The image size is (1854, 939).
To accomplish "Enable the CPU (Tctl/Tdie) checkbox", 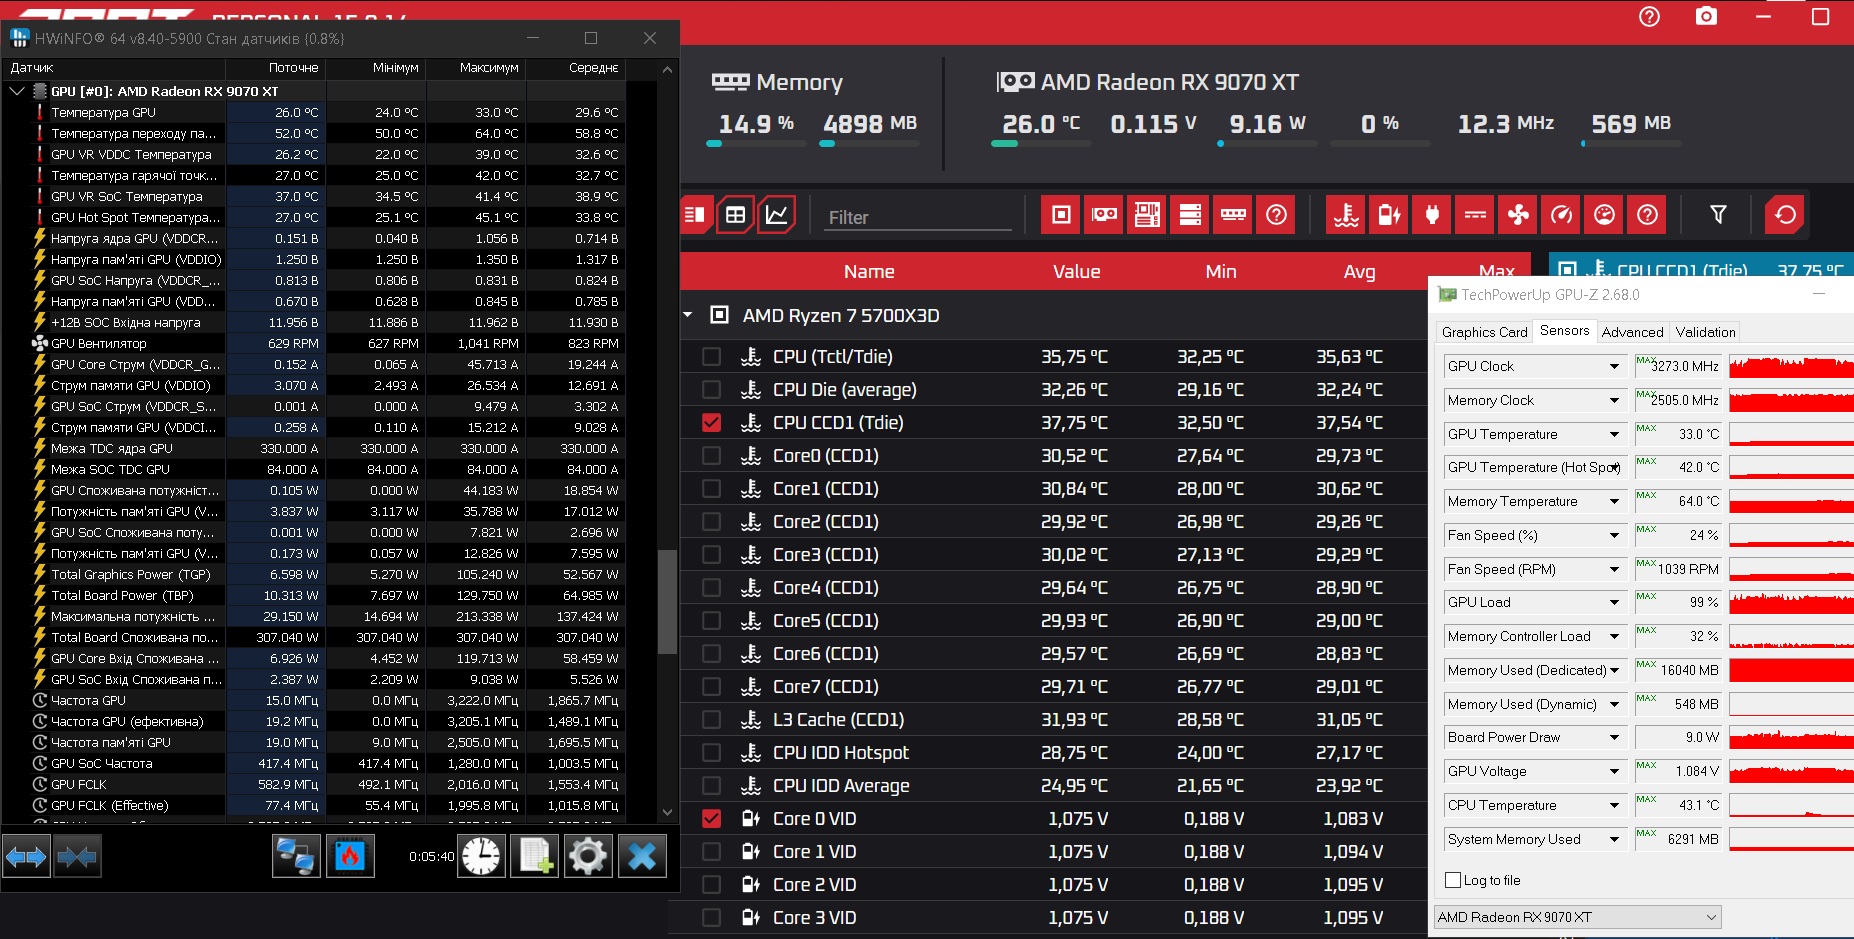I will [711, 356].
